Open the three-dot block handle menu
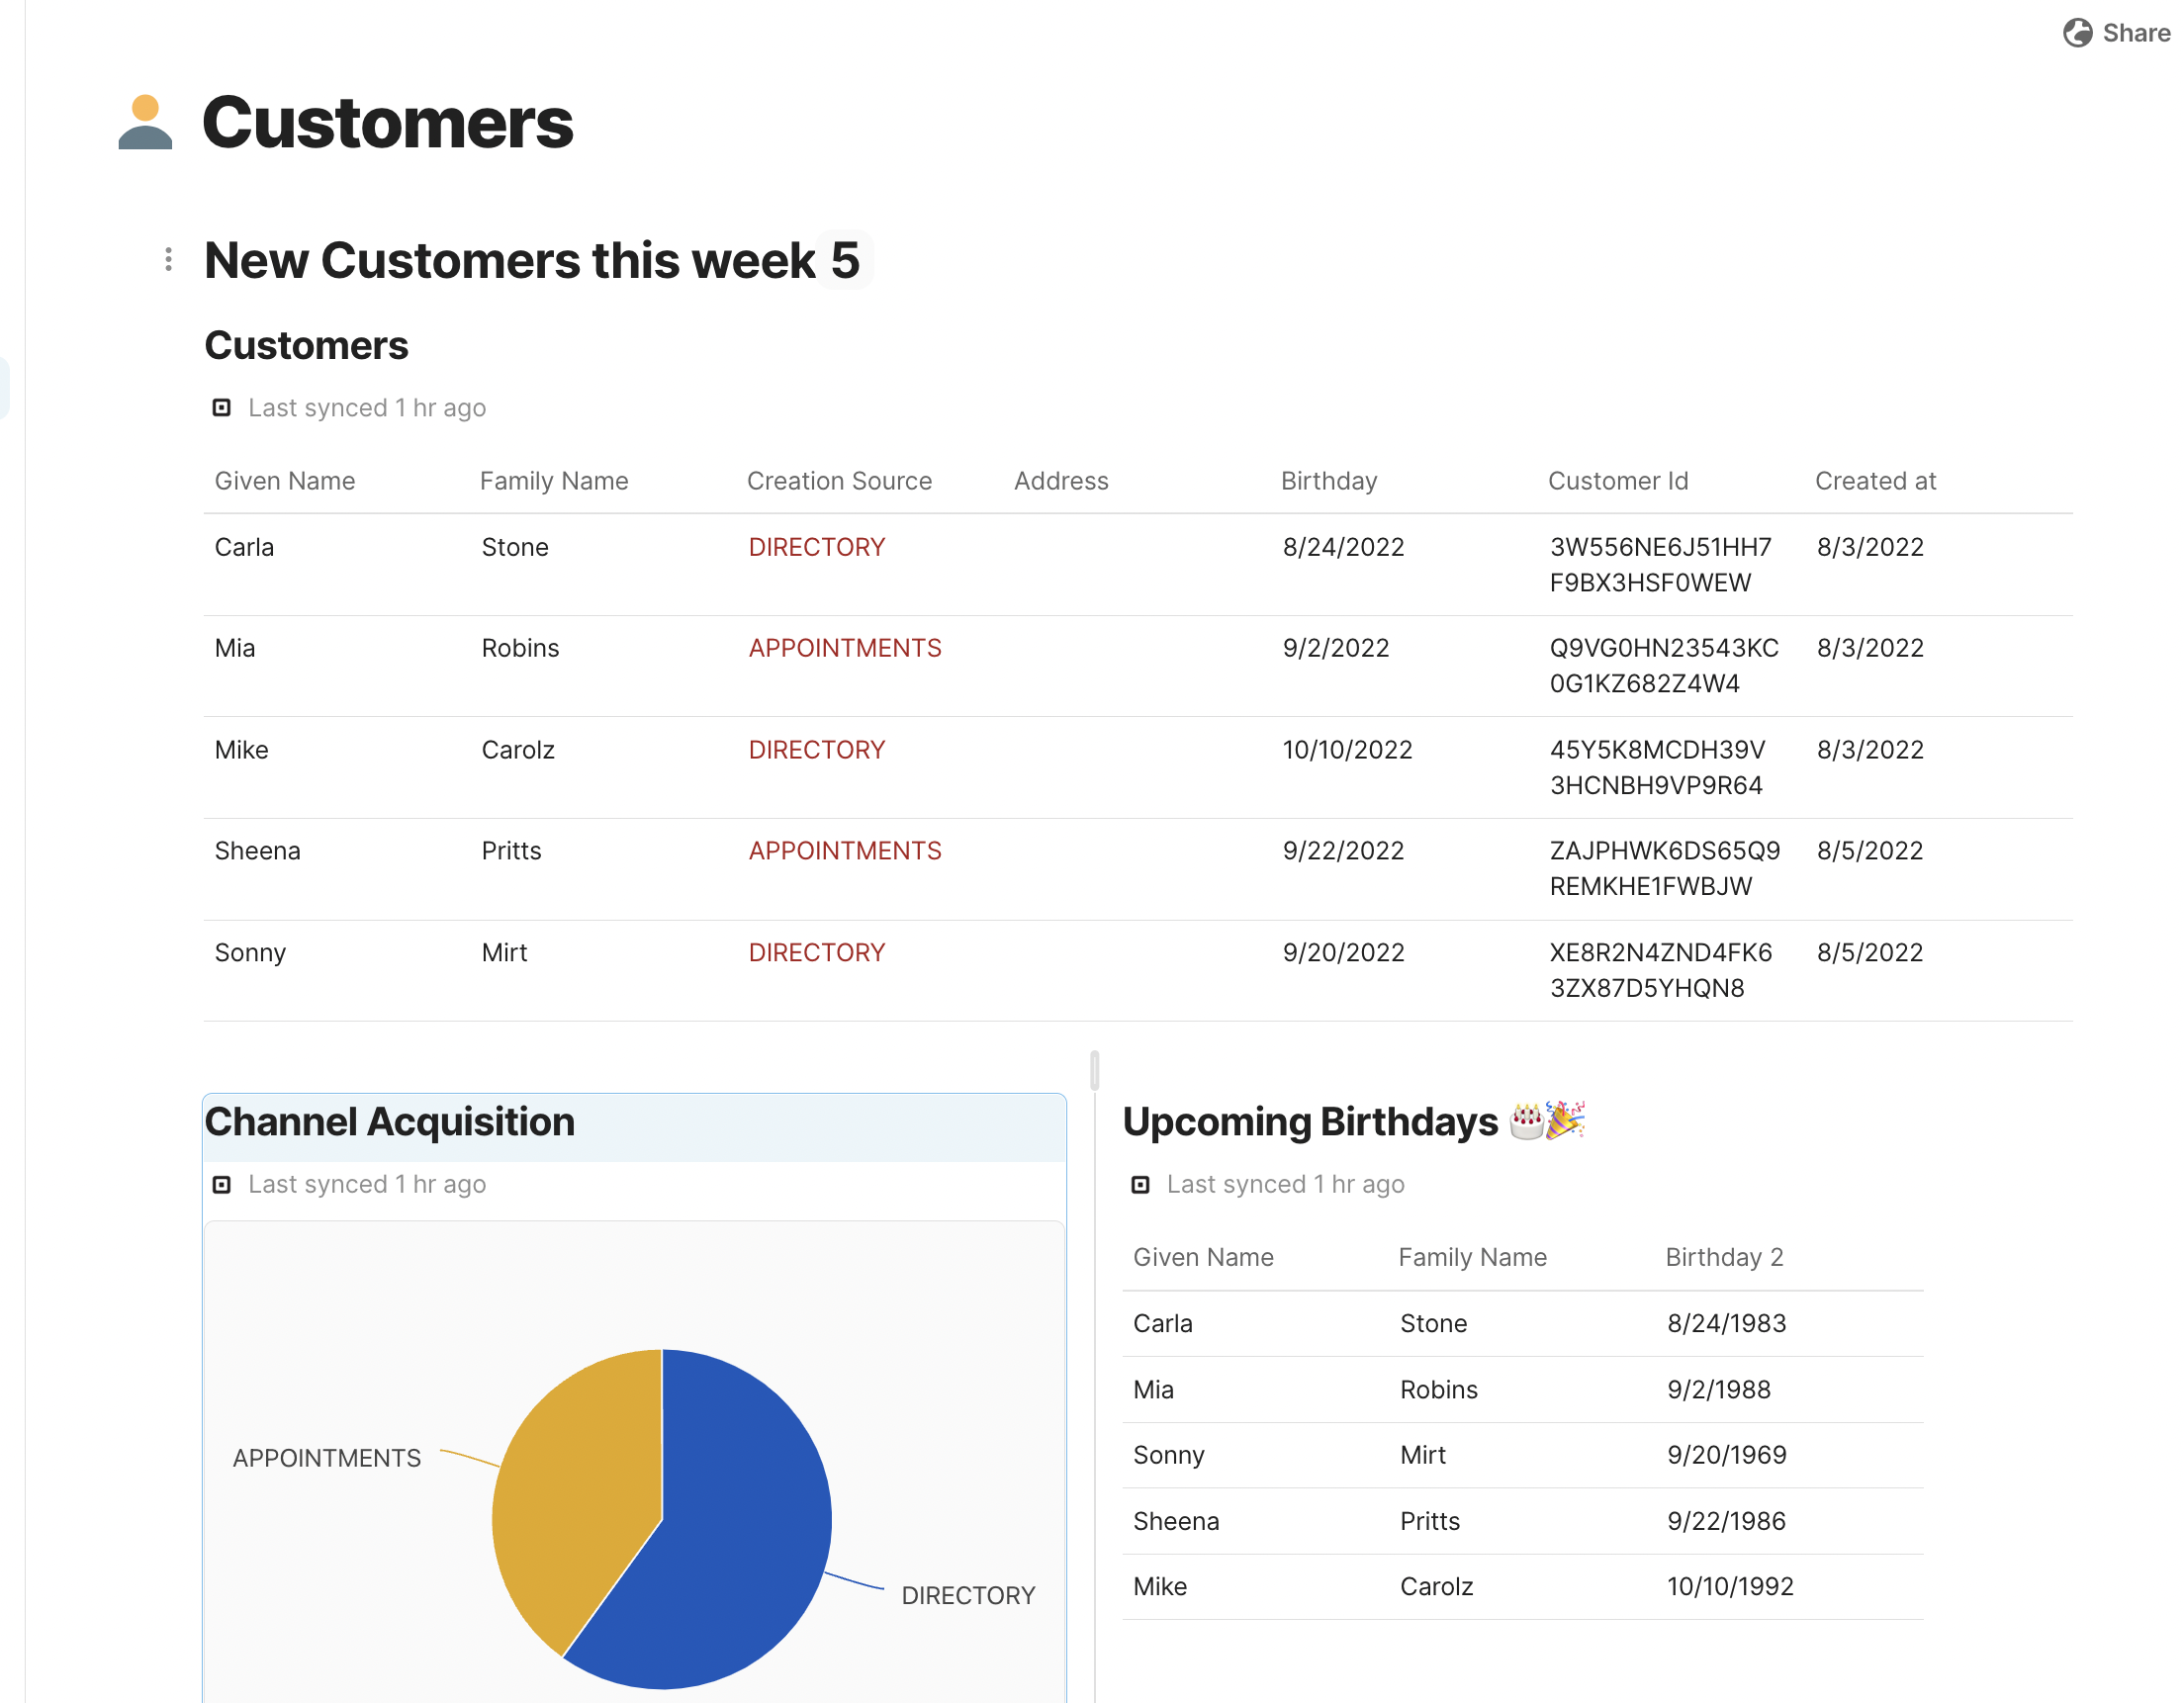The width and height of the screenshot is (2184, 1703). (168, 260)
